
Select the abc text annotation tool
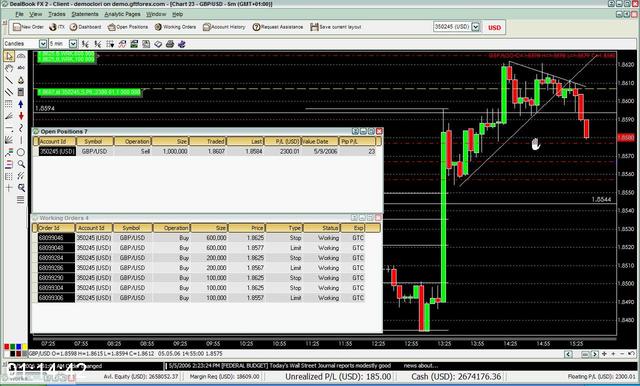(21, 68)
